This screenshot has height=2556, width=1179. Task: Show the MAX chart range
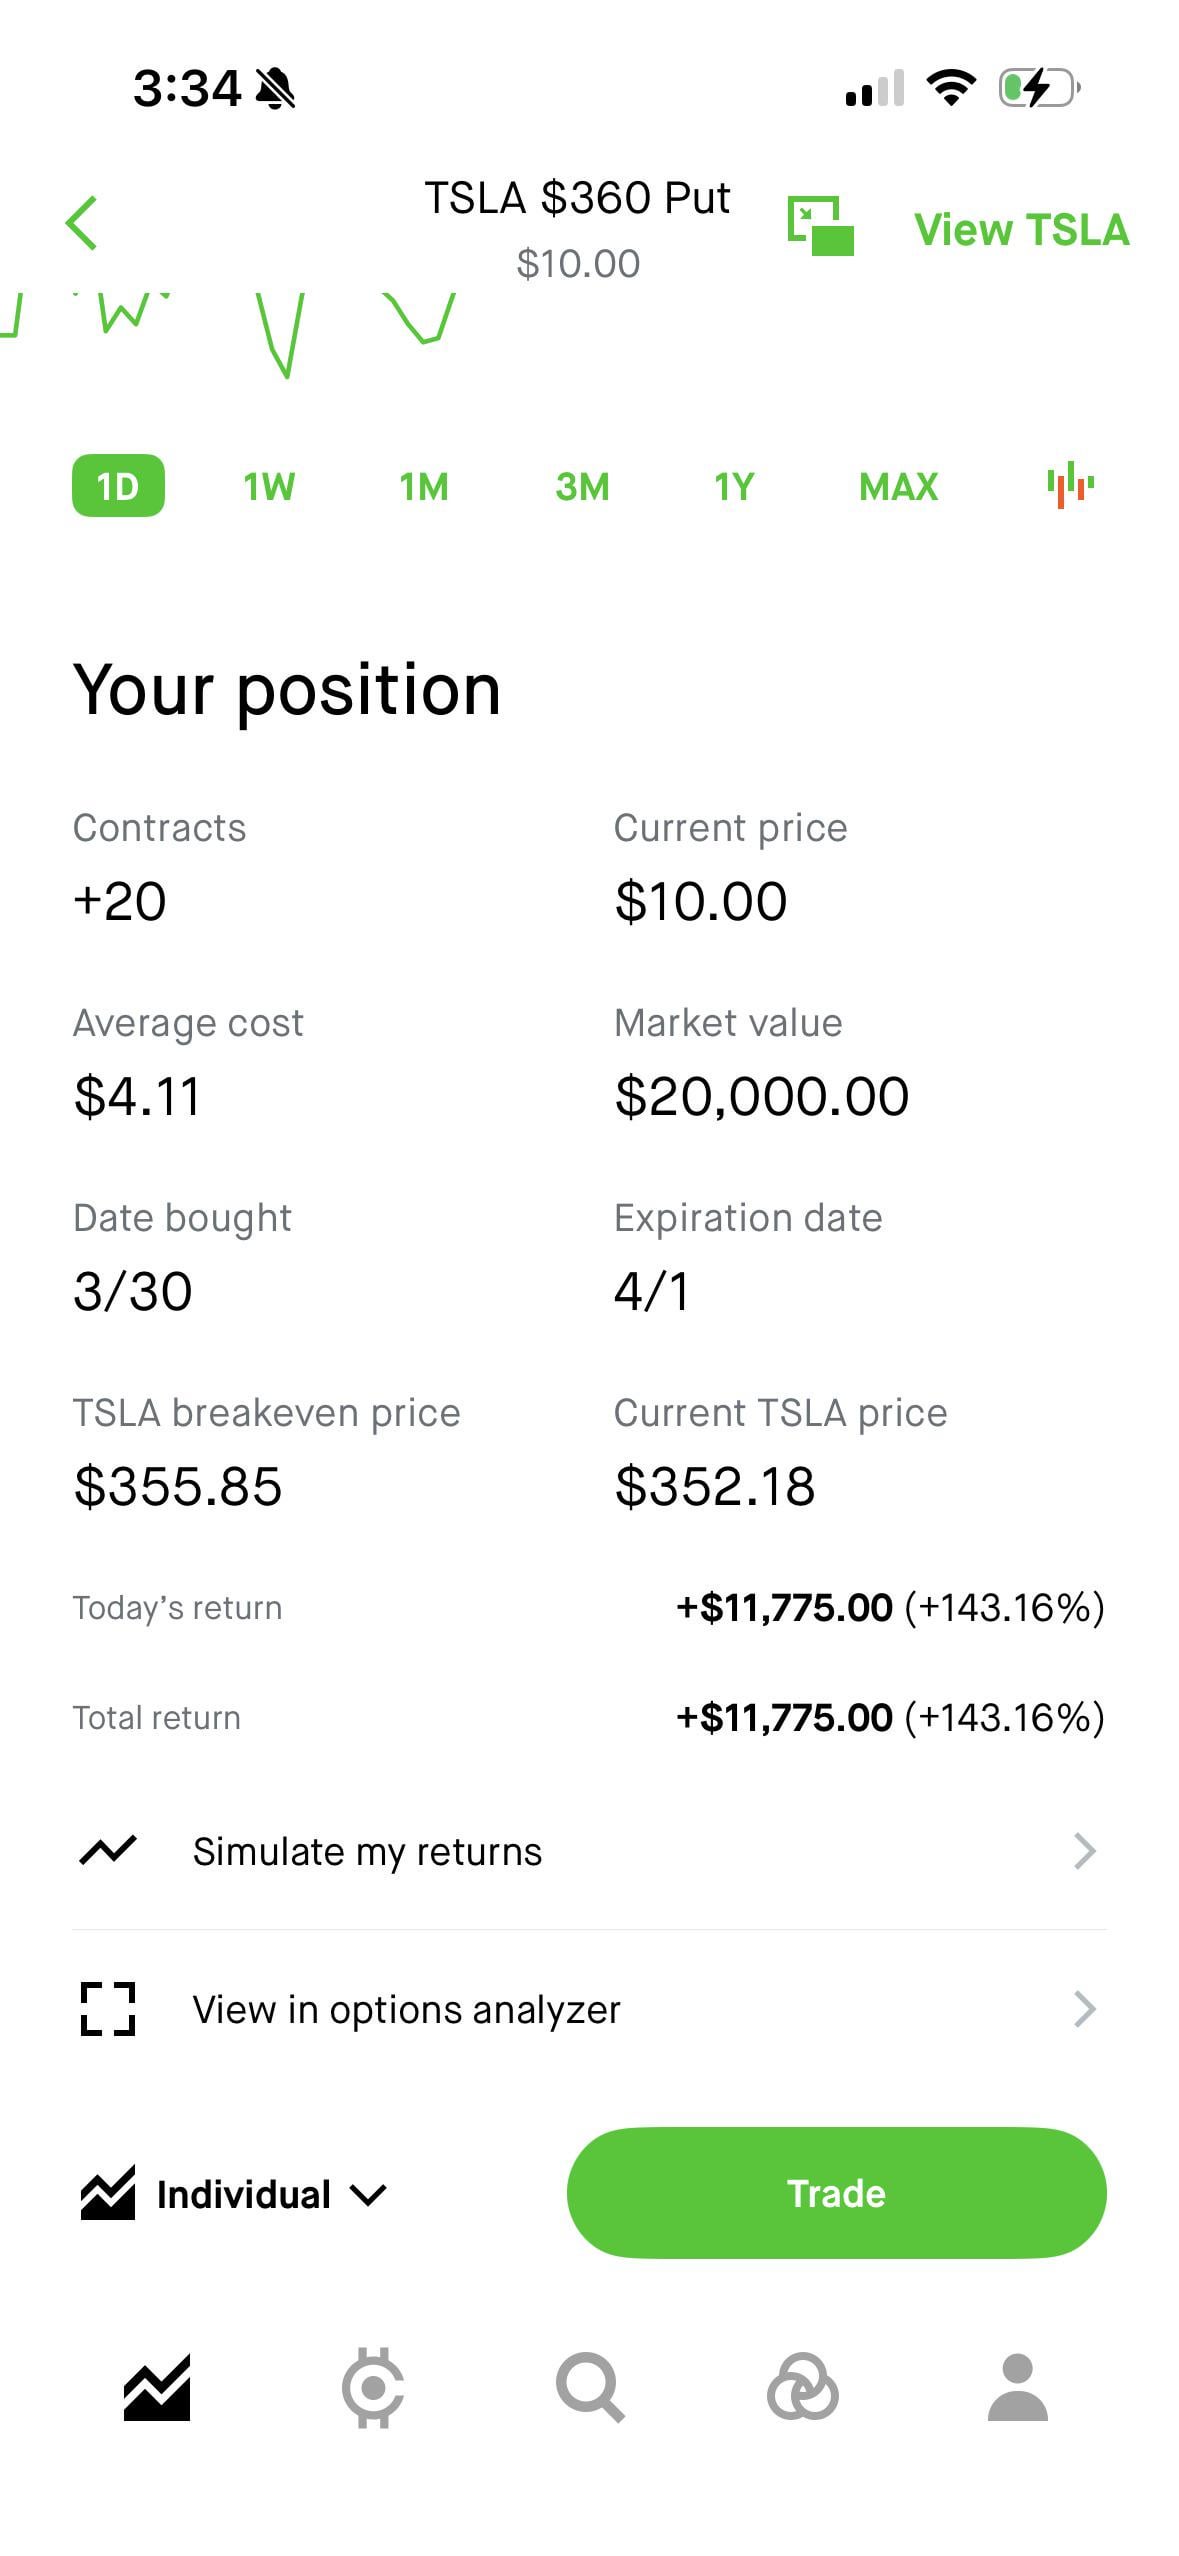pyautogui.click(x=898, y=487)
